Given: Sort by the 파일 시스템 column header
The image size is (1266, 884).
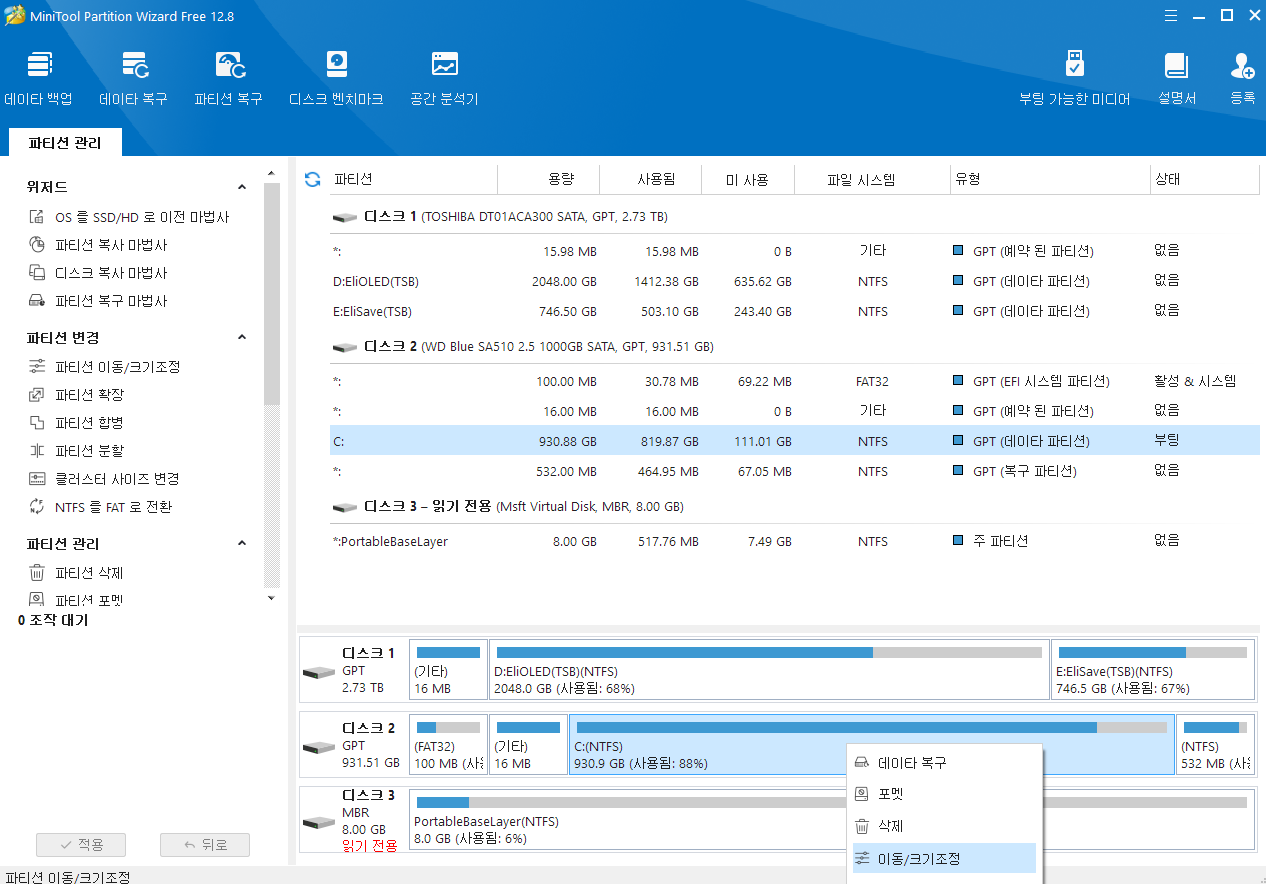Looking at the screenshot, I should click(872, 180).
